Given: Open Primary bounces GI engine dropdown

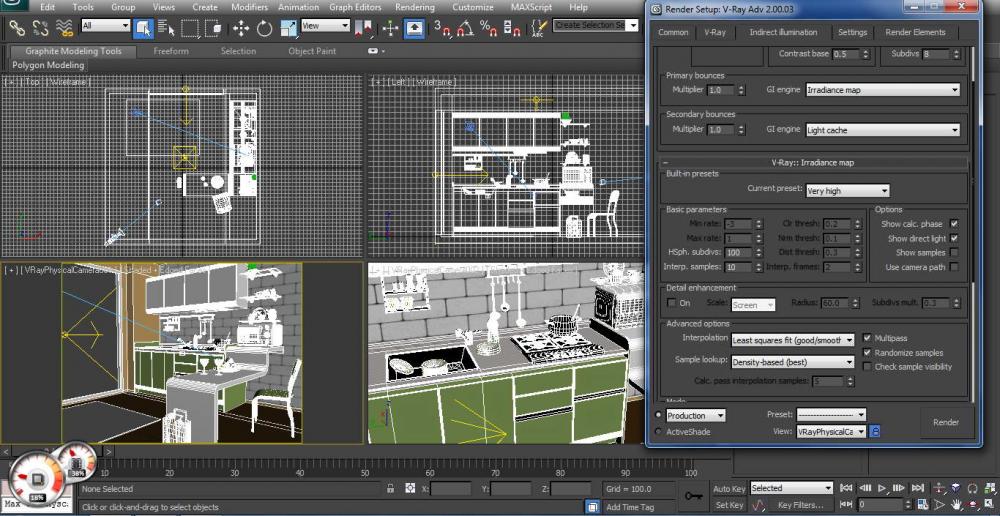Looking at the screenshot, I should 883,90.
